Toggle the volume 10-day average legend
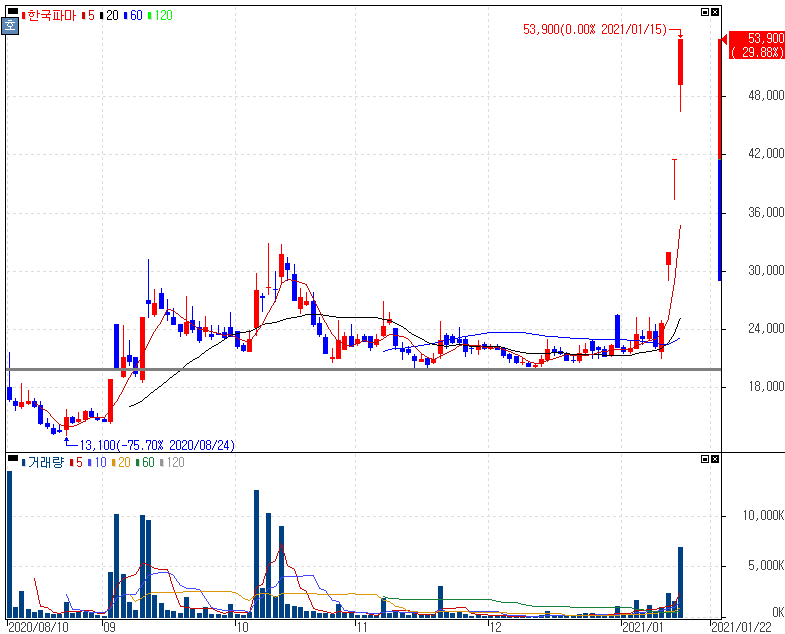 (97, 462)
